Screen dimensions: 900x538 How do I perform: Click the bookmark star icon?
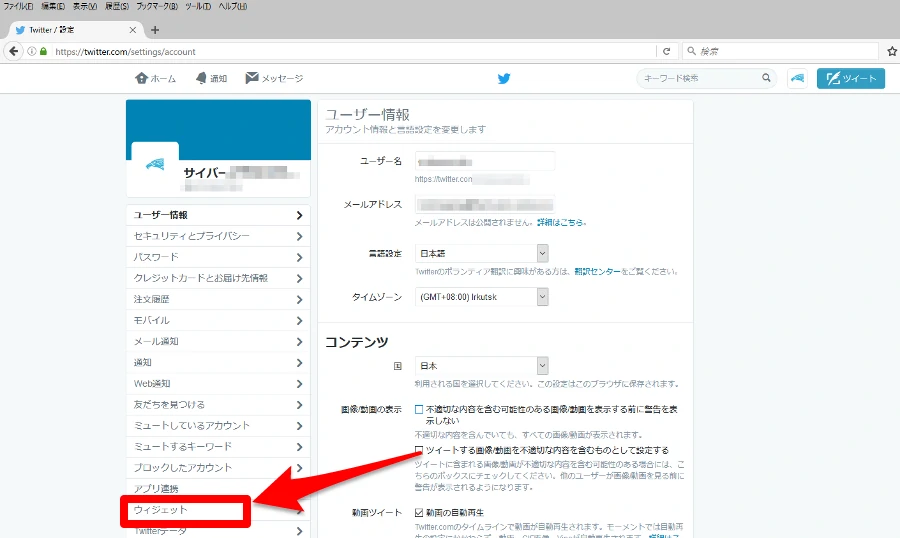pos(892,51)
